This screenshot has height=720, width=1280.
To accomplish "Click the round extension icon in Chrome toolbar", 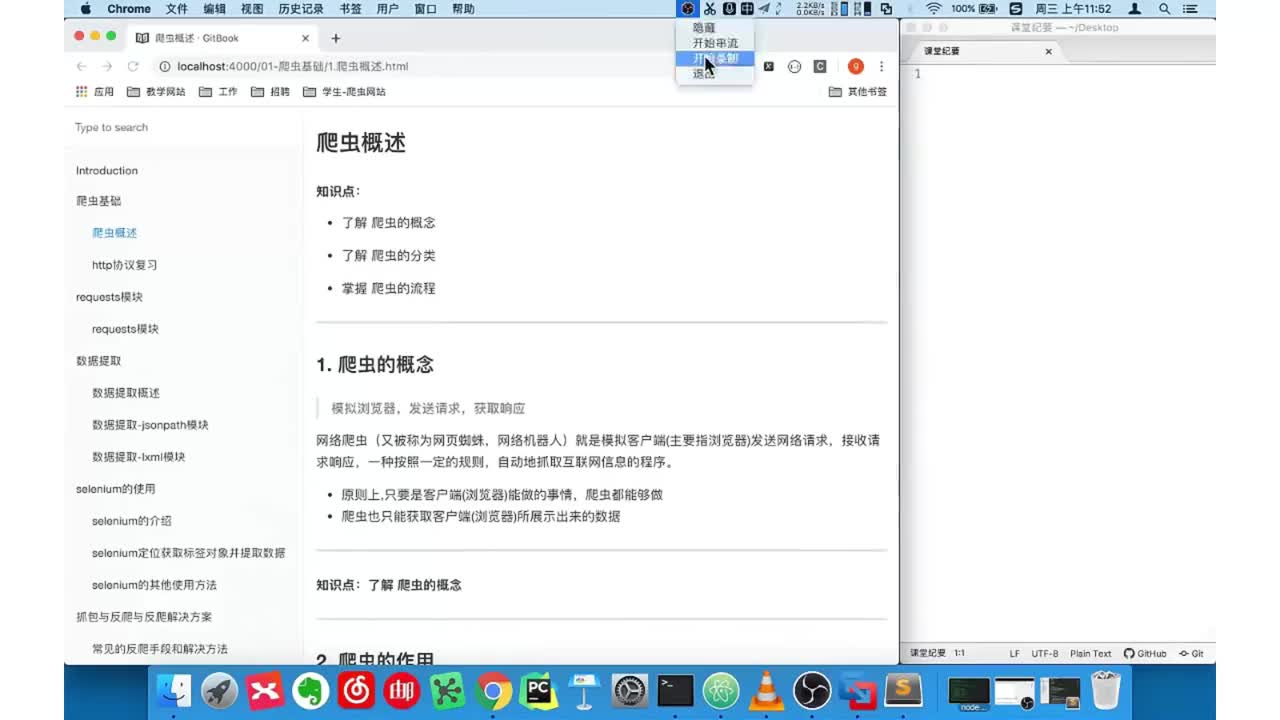I will tap(794, 66).
